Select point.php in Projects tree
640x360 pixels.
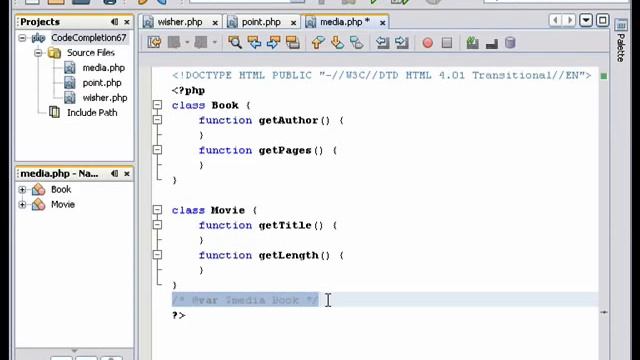click(102, 83)
